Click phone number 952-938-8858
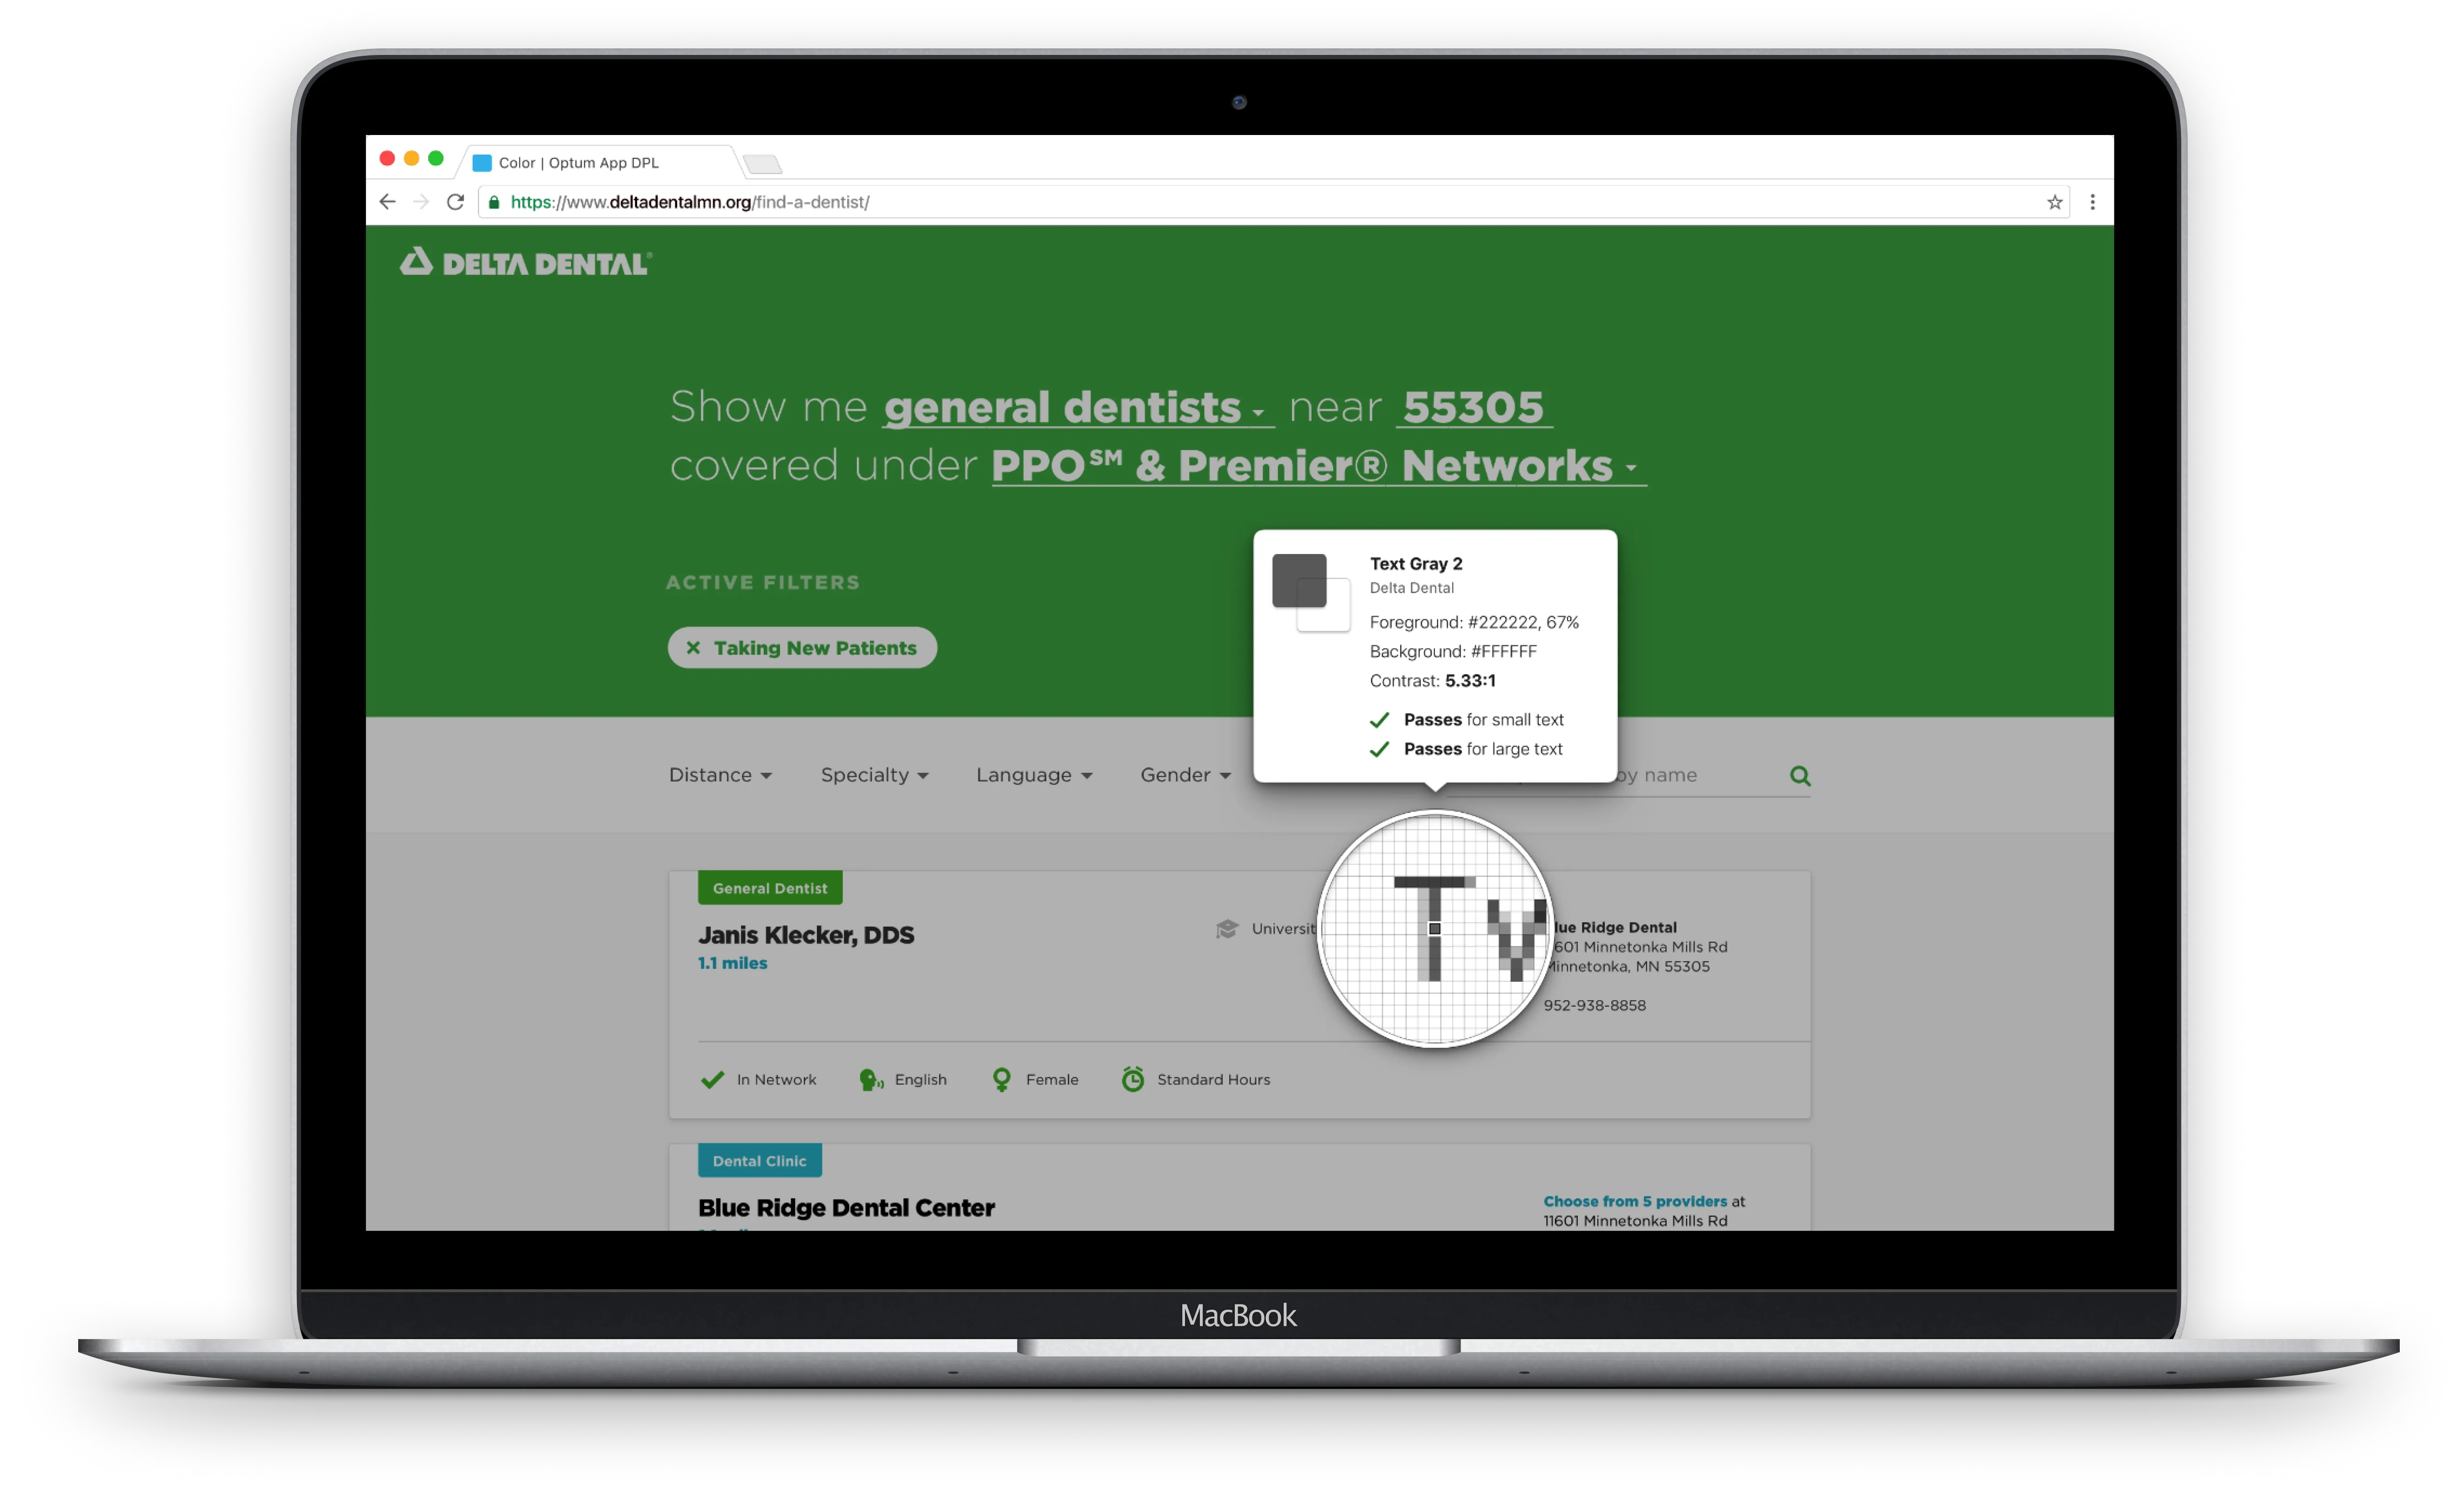 pos(1594,1005)
